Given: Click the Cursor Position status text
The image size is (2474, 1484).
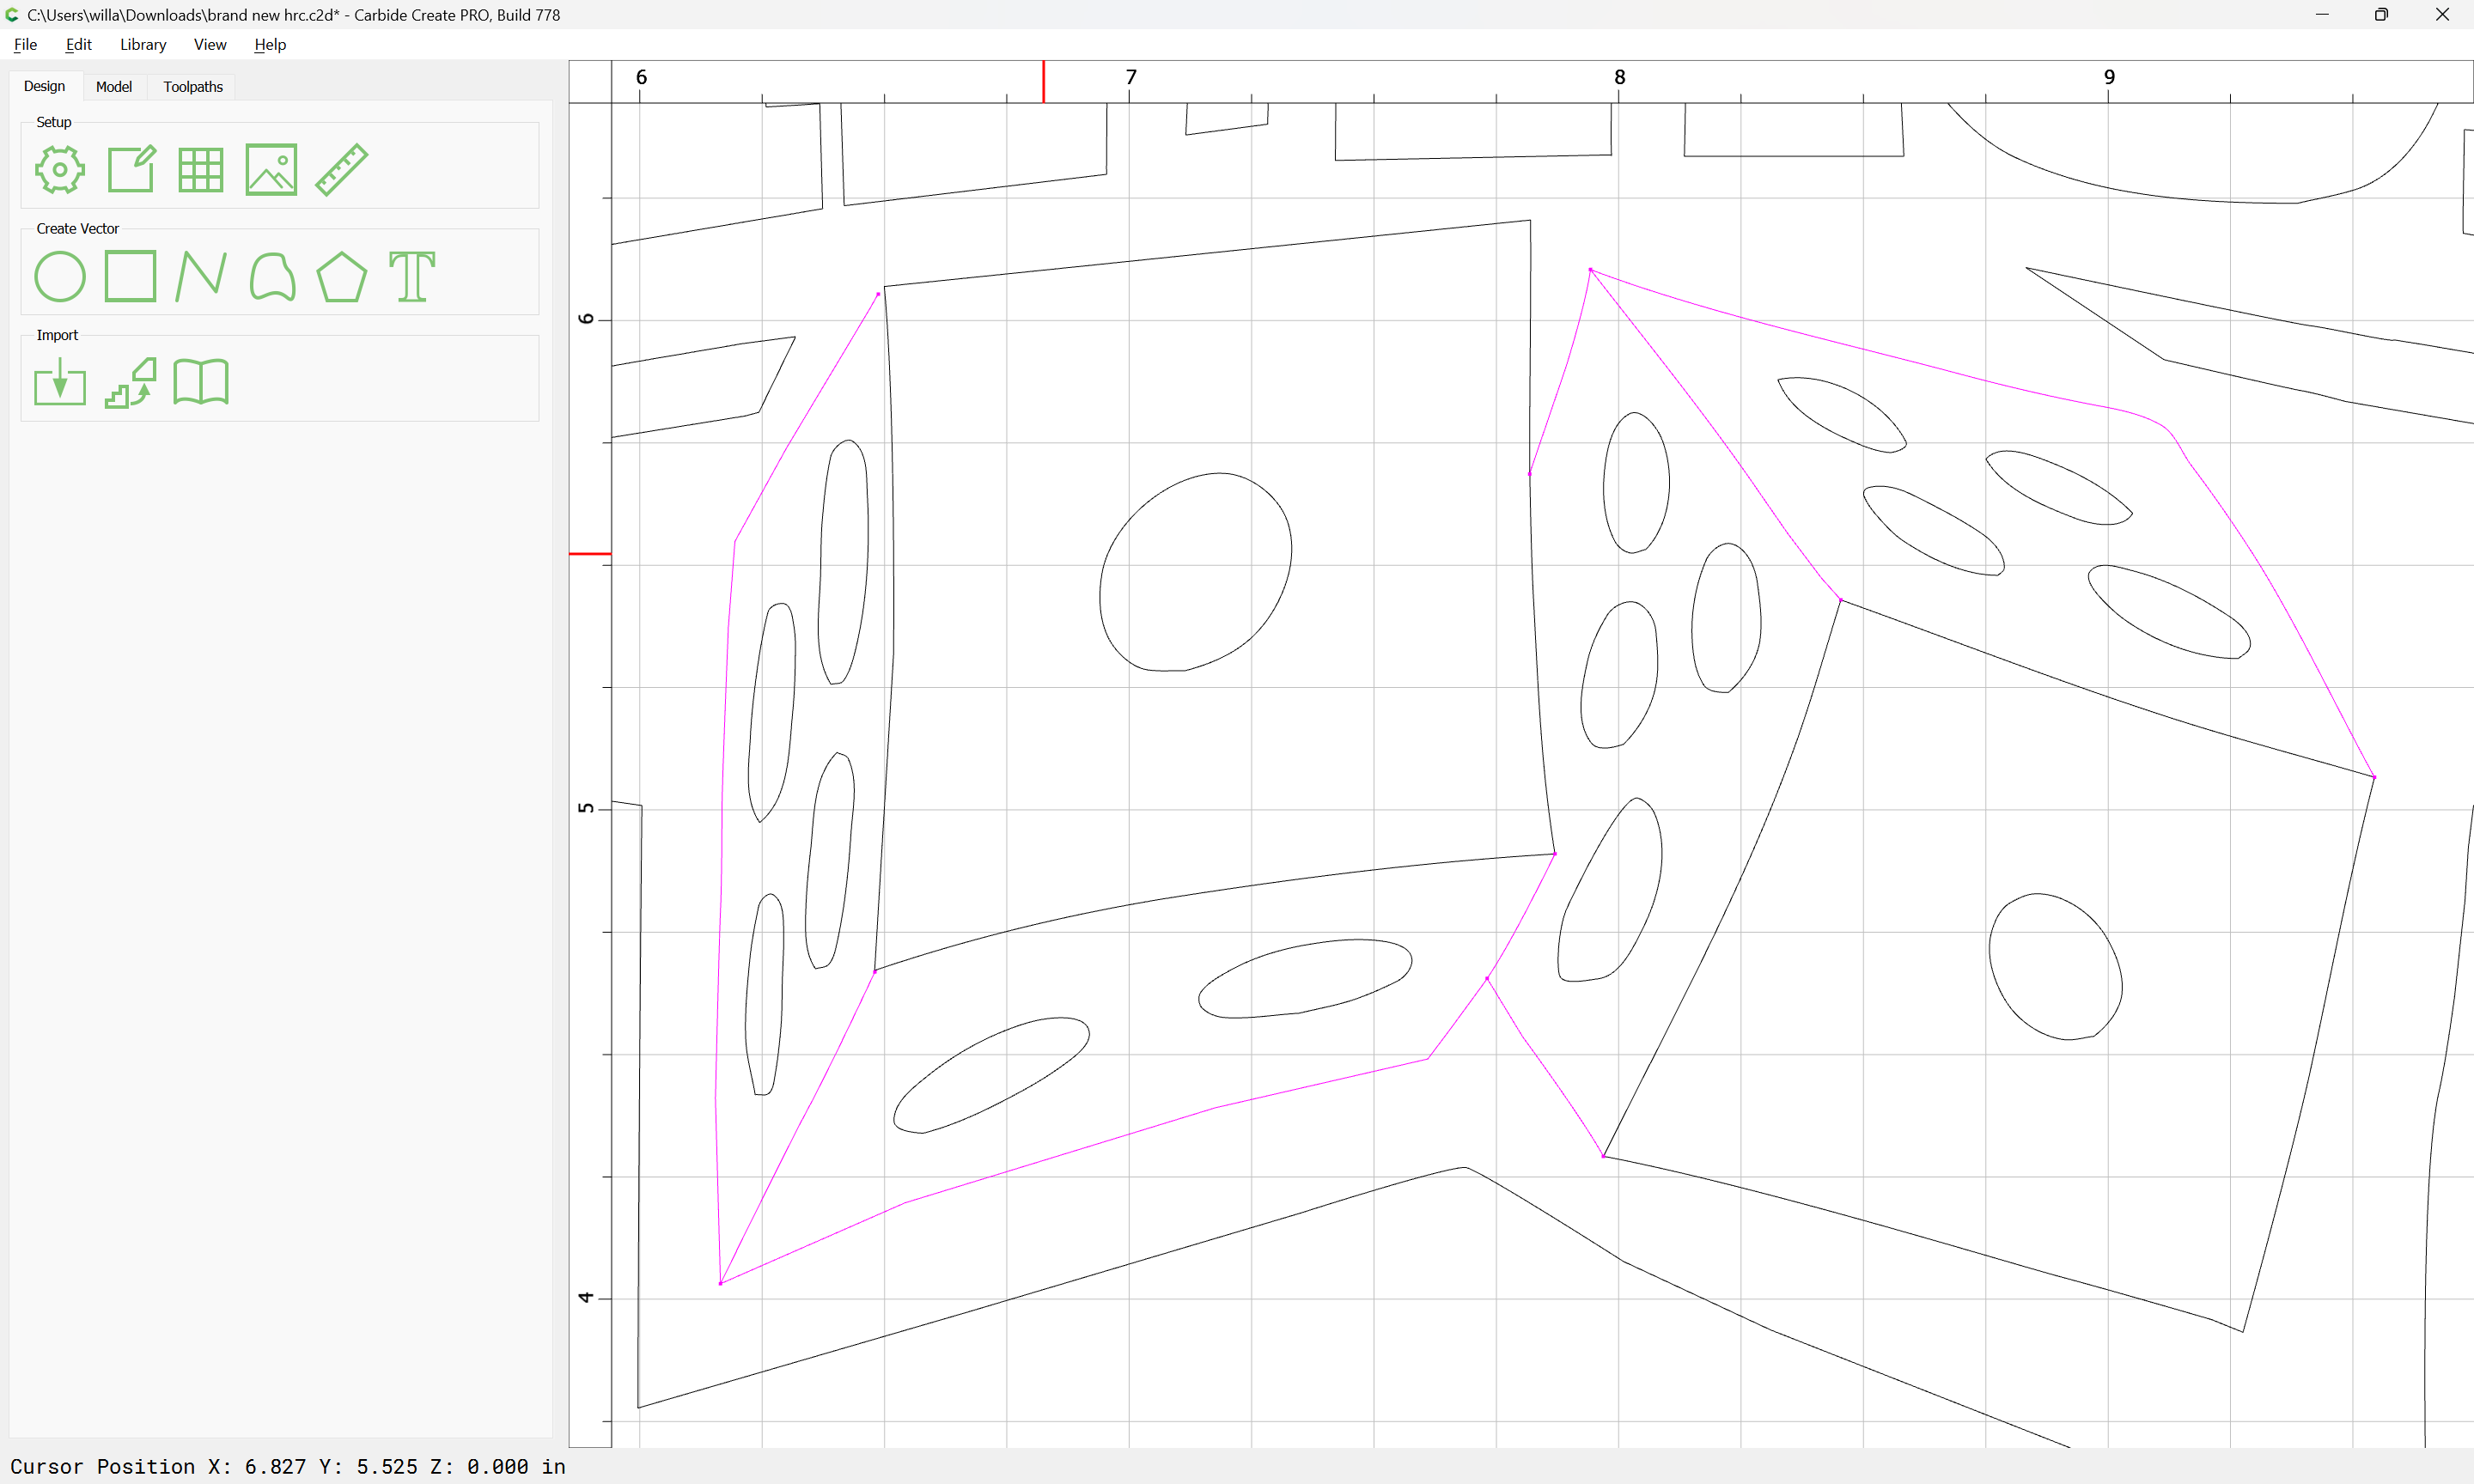Looking at the screenshot, I should click(288, 1466).
